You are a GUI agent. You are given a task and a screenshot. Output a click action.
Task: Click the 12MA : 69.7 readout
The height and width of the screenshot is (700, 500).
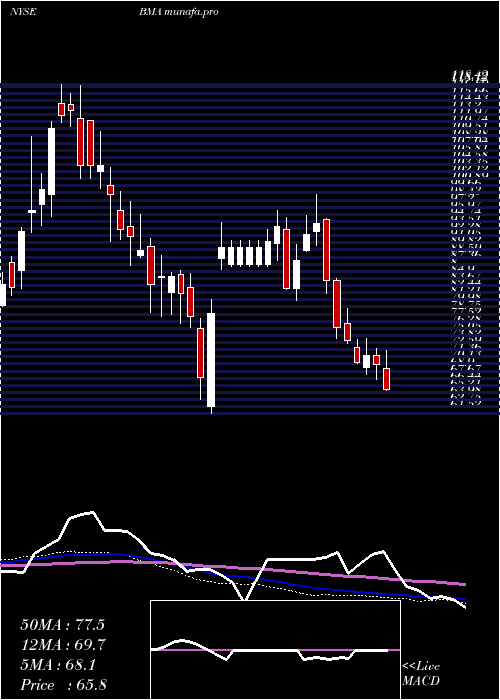click(62, 645)
